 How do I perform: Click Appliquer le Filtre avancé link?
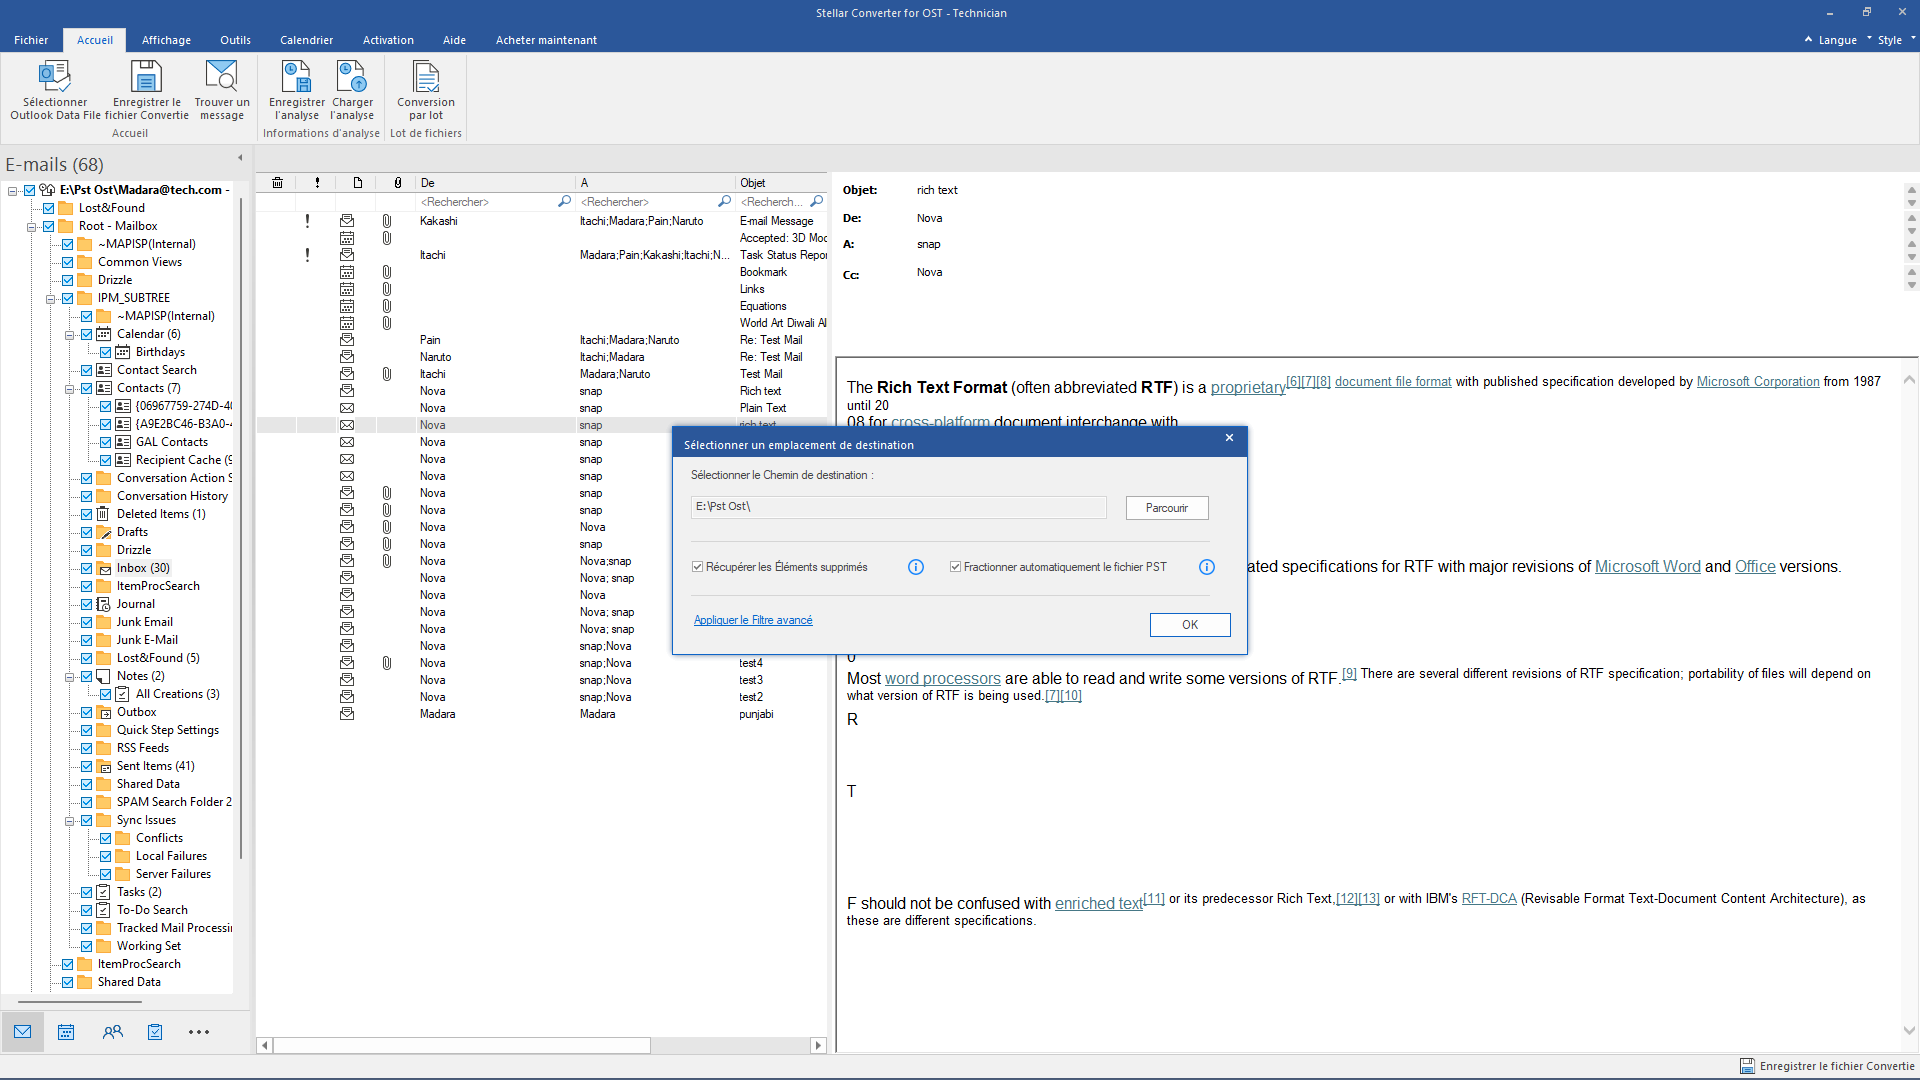coord(753,620)
